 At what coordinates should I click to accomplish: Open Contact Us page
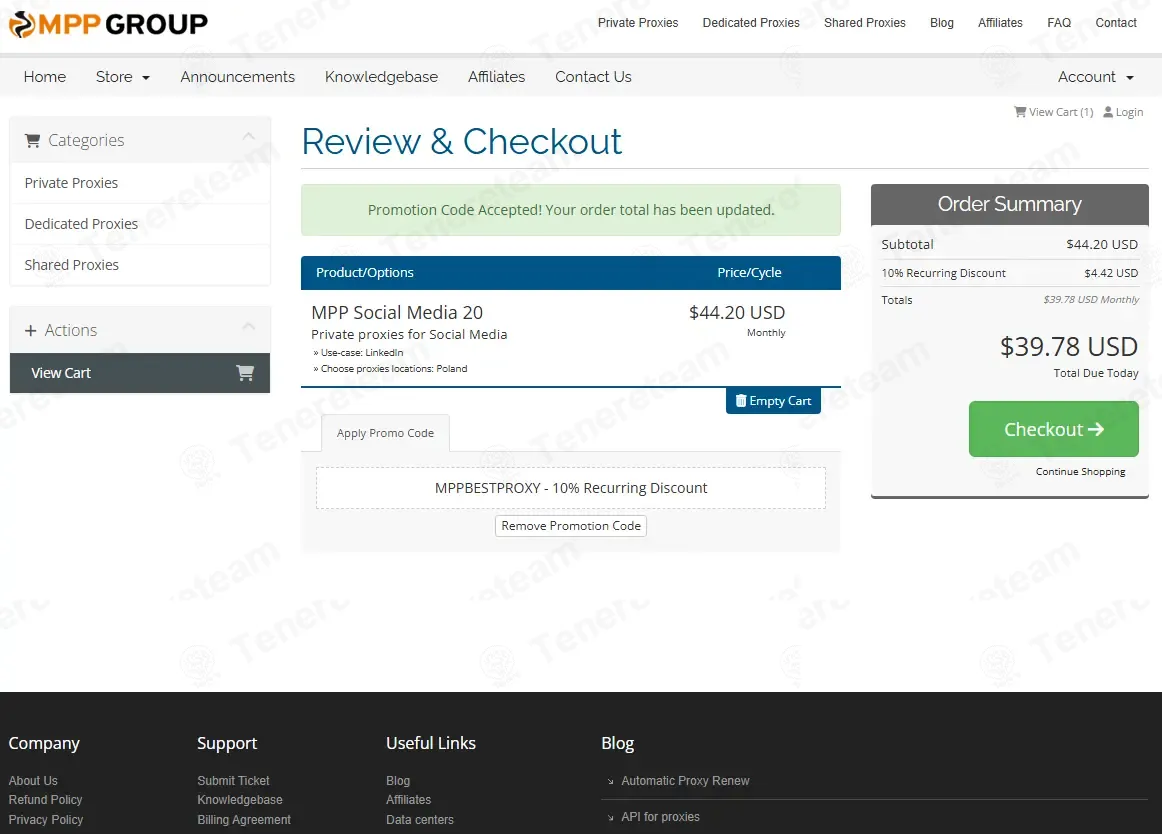pyautogui.click(x=593, y=77)
